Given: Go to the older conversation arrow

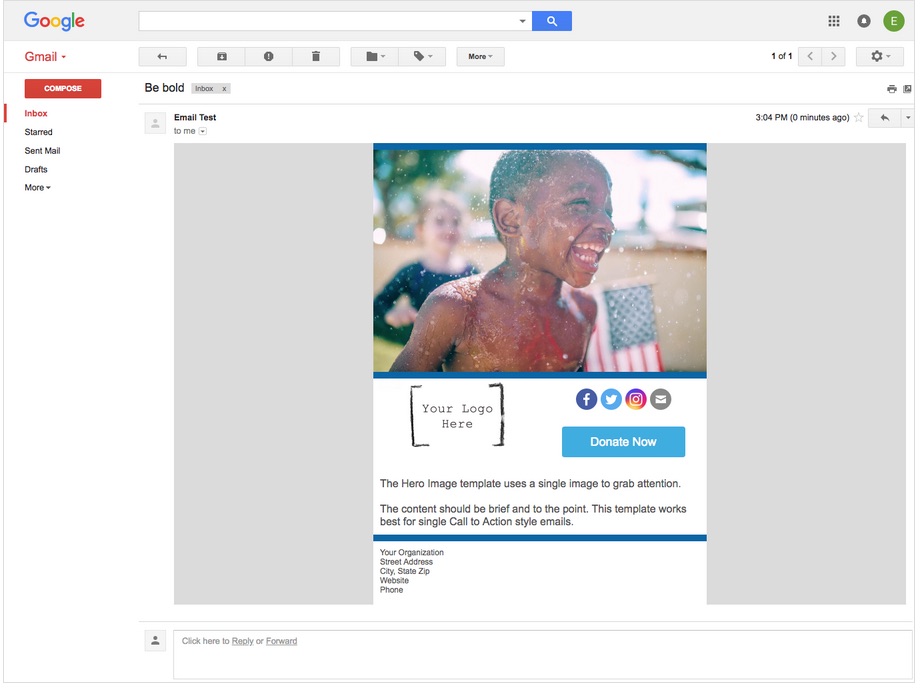Looking at the screenshot, I should (833, 56).
